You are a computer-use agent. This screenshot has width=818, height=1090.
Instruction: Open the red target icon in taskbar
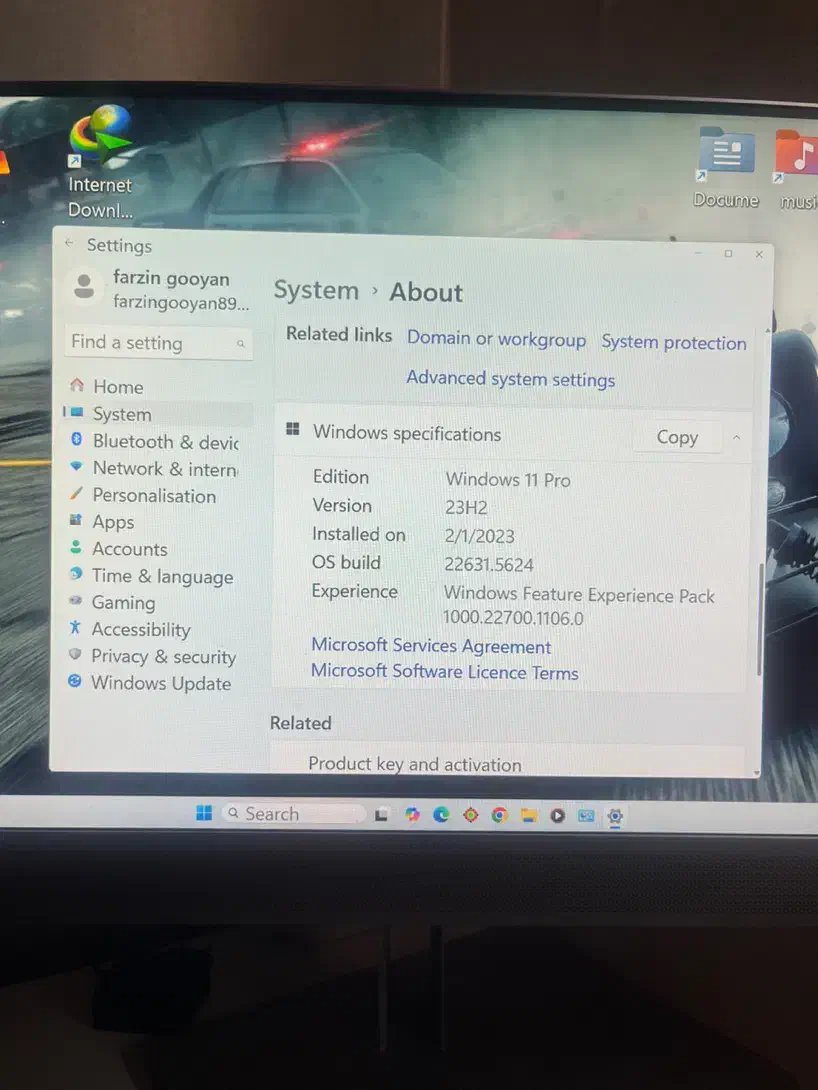pyautogui.click(x=471, y=815)
